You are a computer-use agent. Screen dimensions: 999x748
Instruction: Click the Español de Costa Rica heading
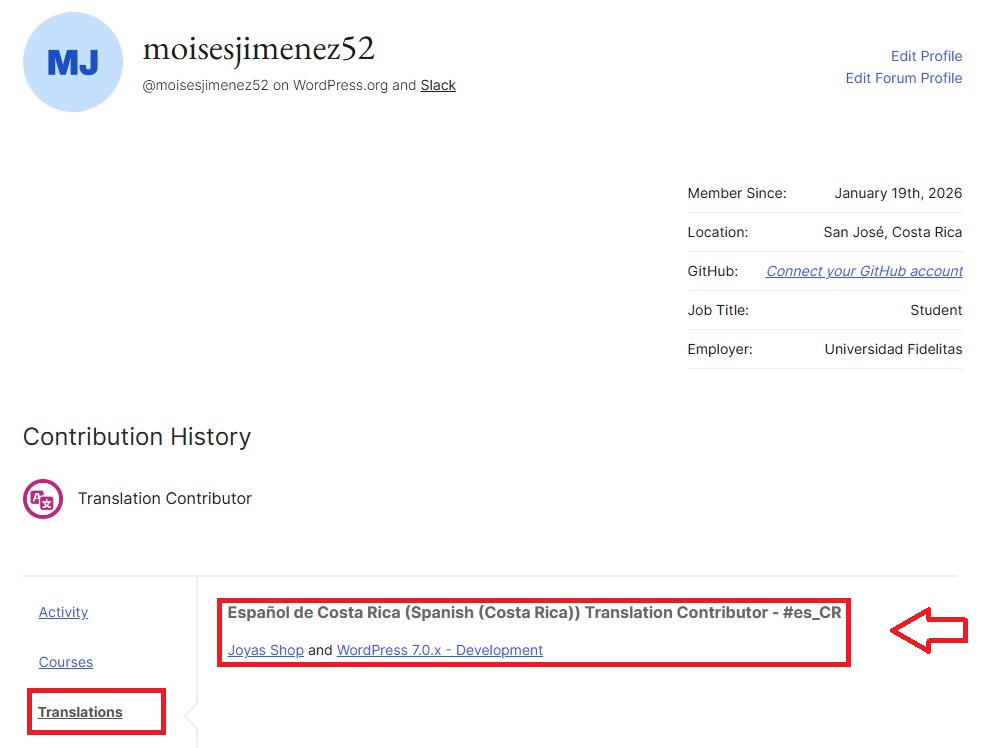[534, 612]
